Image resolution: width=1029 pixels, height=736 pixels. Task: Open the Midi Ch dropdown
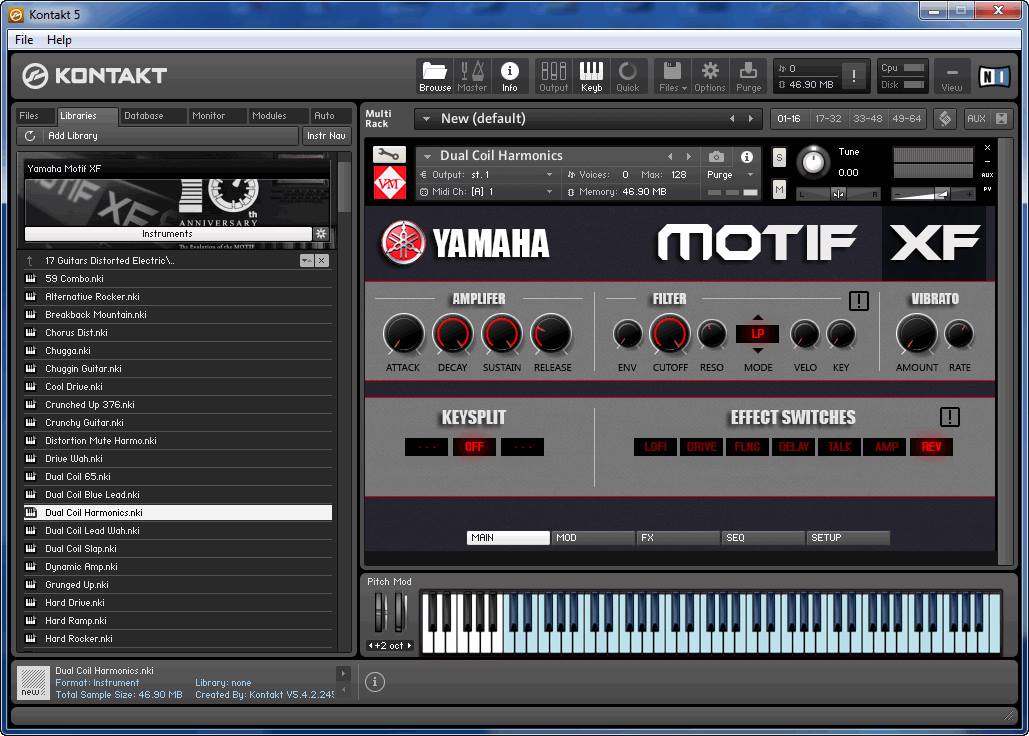549,192
